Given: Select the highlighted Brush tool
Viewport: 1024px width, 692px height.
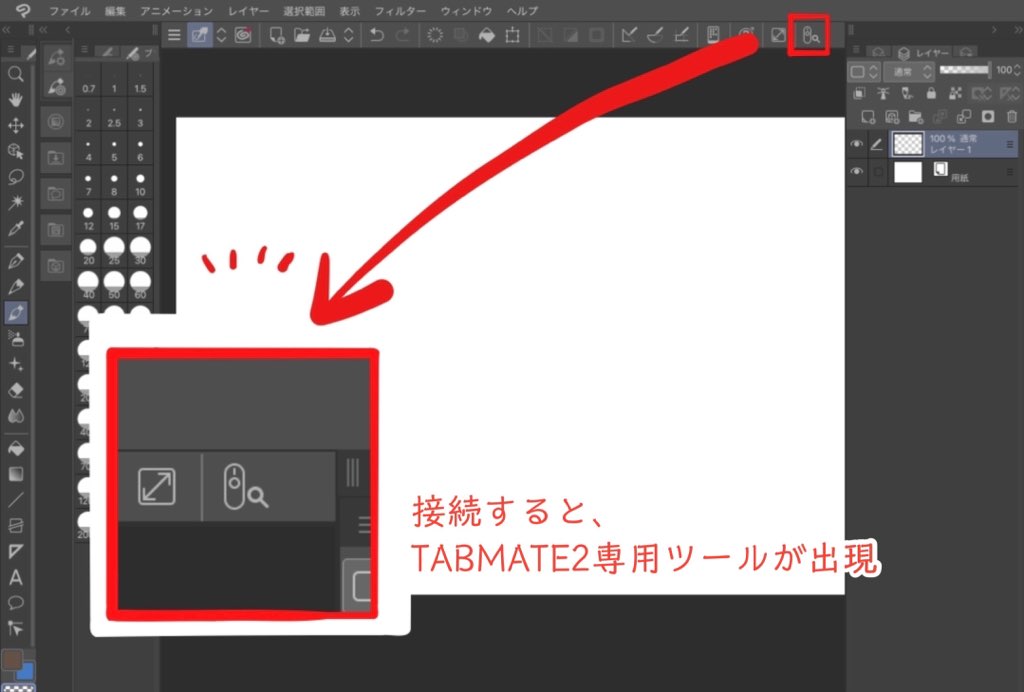Looking at the screenshot, I should point(16,313).
